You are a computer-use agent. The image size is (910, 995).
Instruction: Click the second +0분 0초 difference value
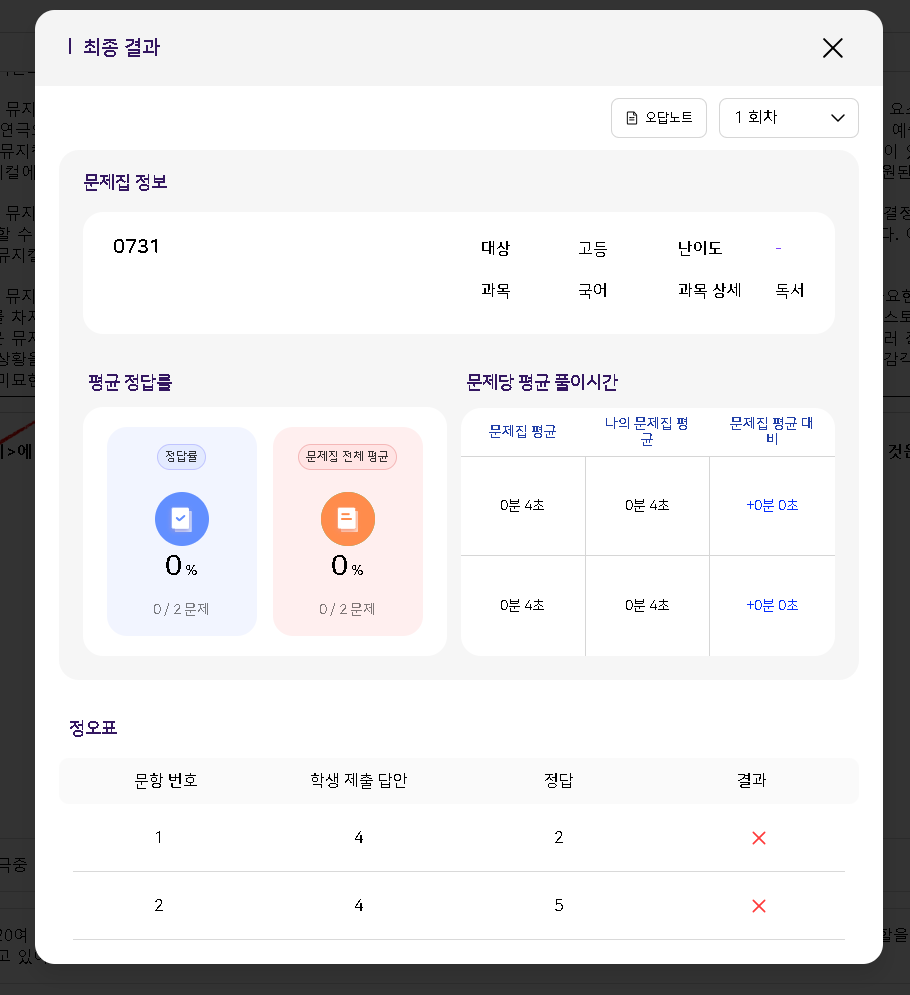772,606
